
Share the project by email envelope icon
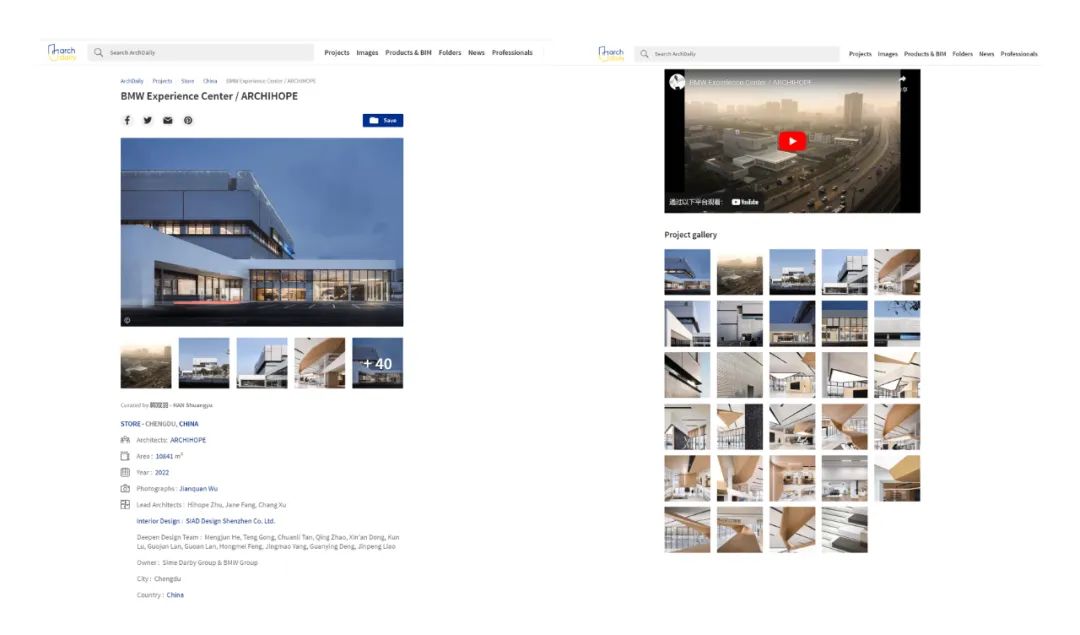pyautogui.click(x=167, y=121)
